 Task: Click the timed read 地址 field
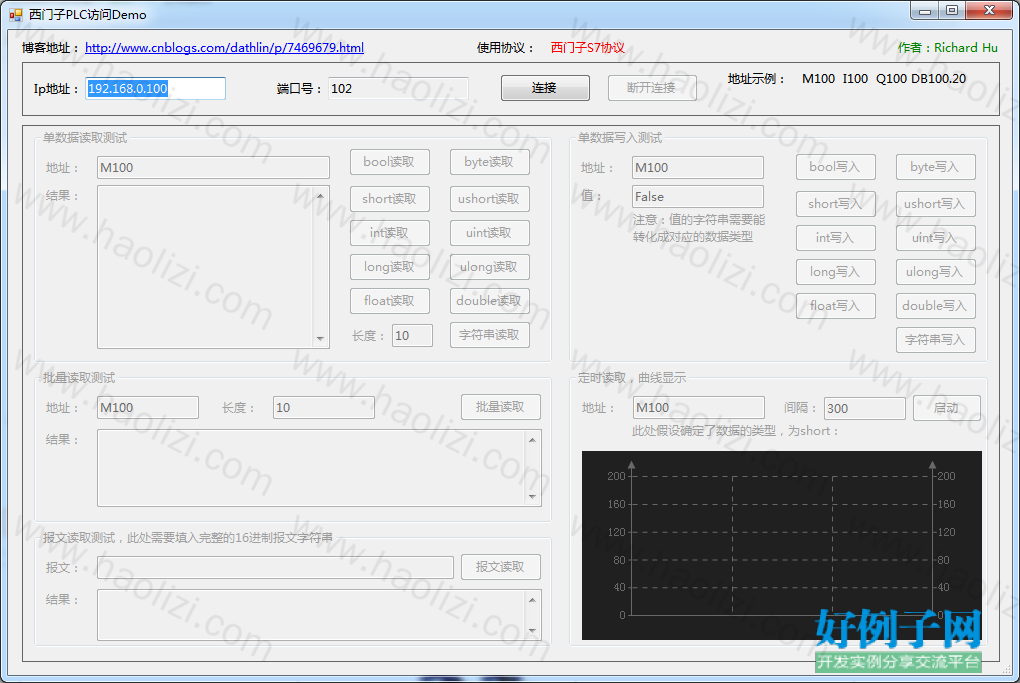tap(699, 408)
